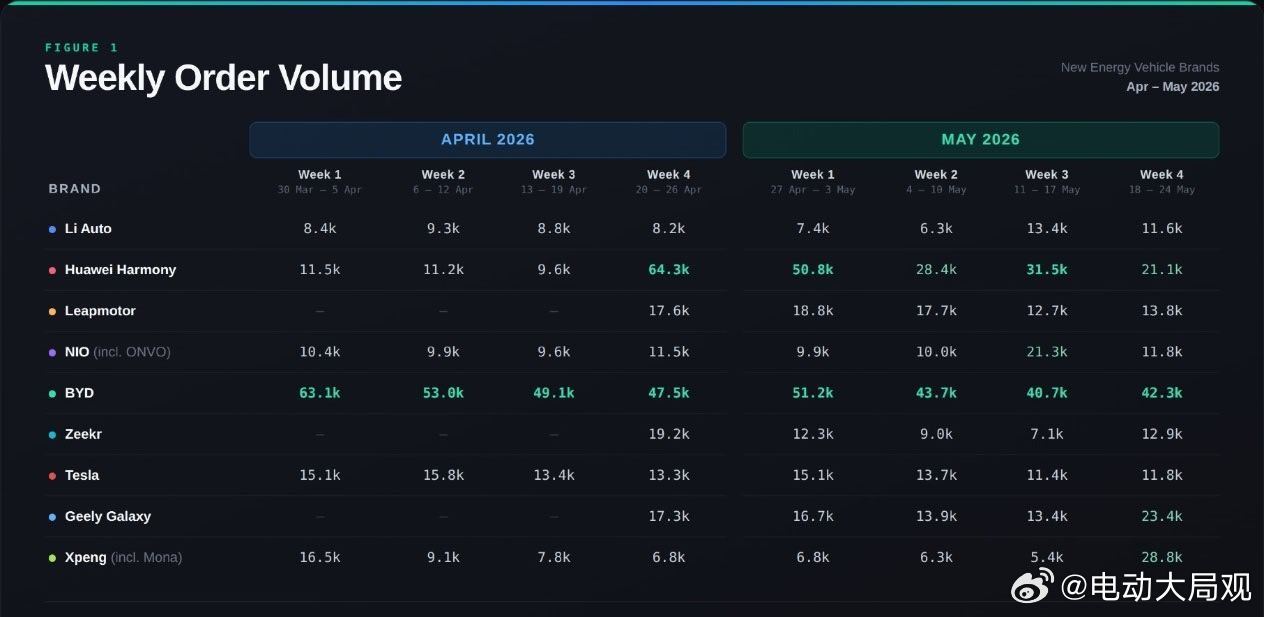
Task: Click BYD's 51.2k value
Action: pyautogui.click(x=813, y=393)
